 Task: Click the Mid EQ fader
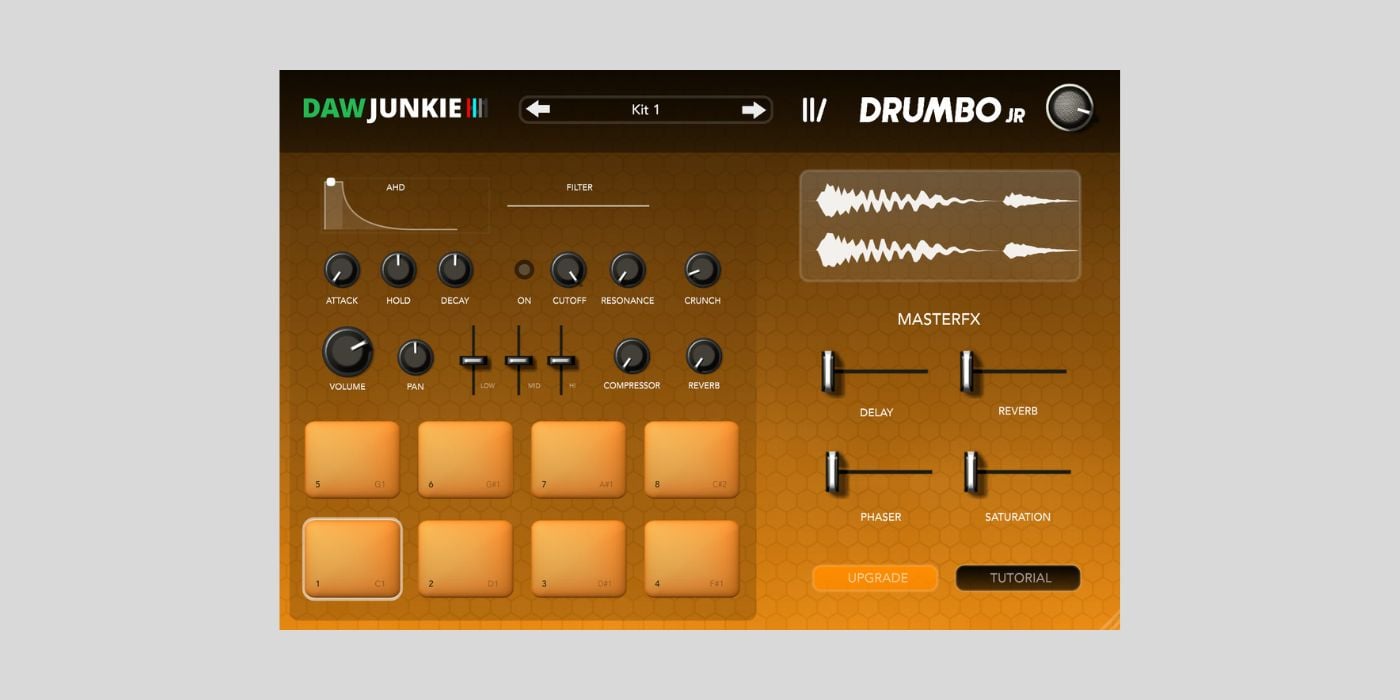(518, 360)
